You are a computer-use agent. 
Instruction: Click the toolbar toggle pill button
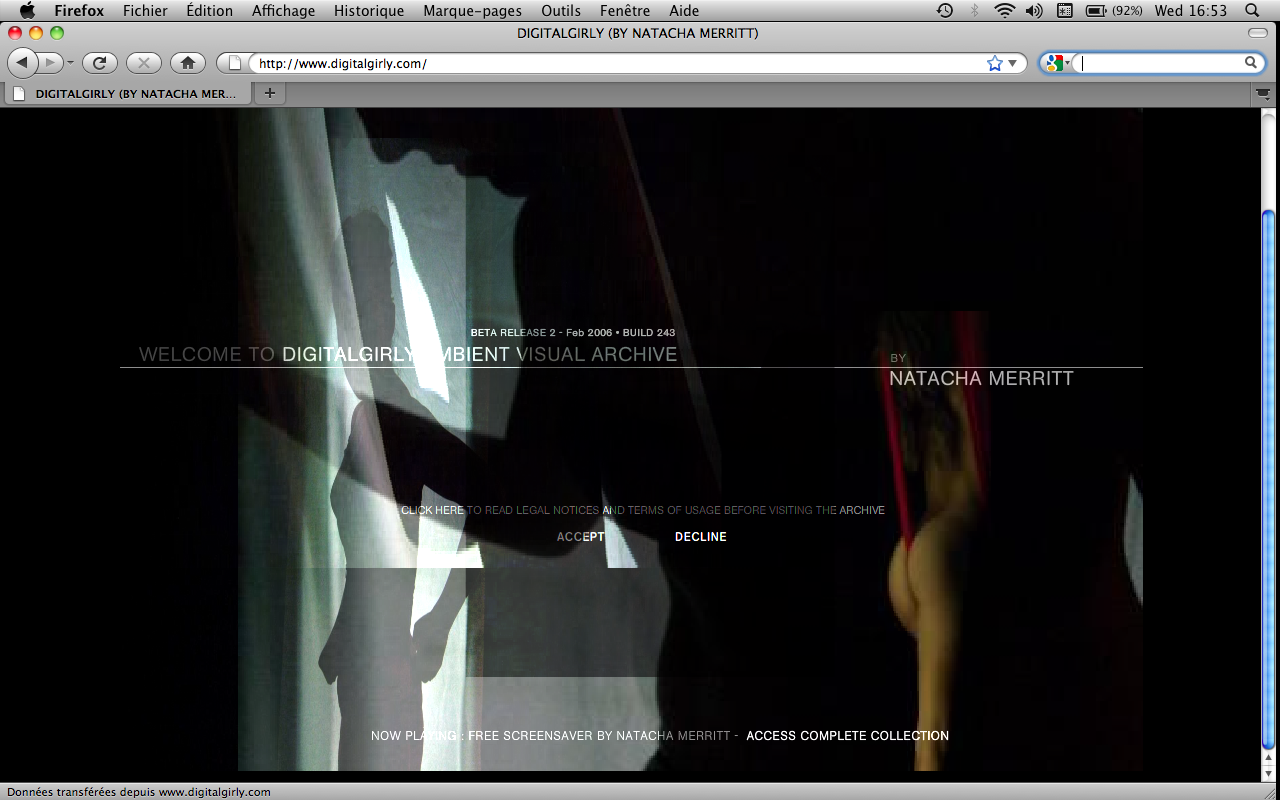(1258, 34)
